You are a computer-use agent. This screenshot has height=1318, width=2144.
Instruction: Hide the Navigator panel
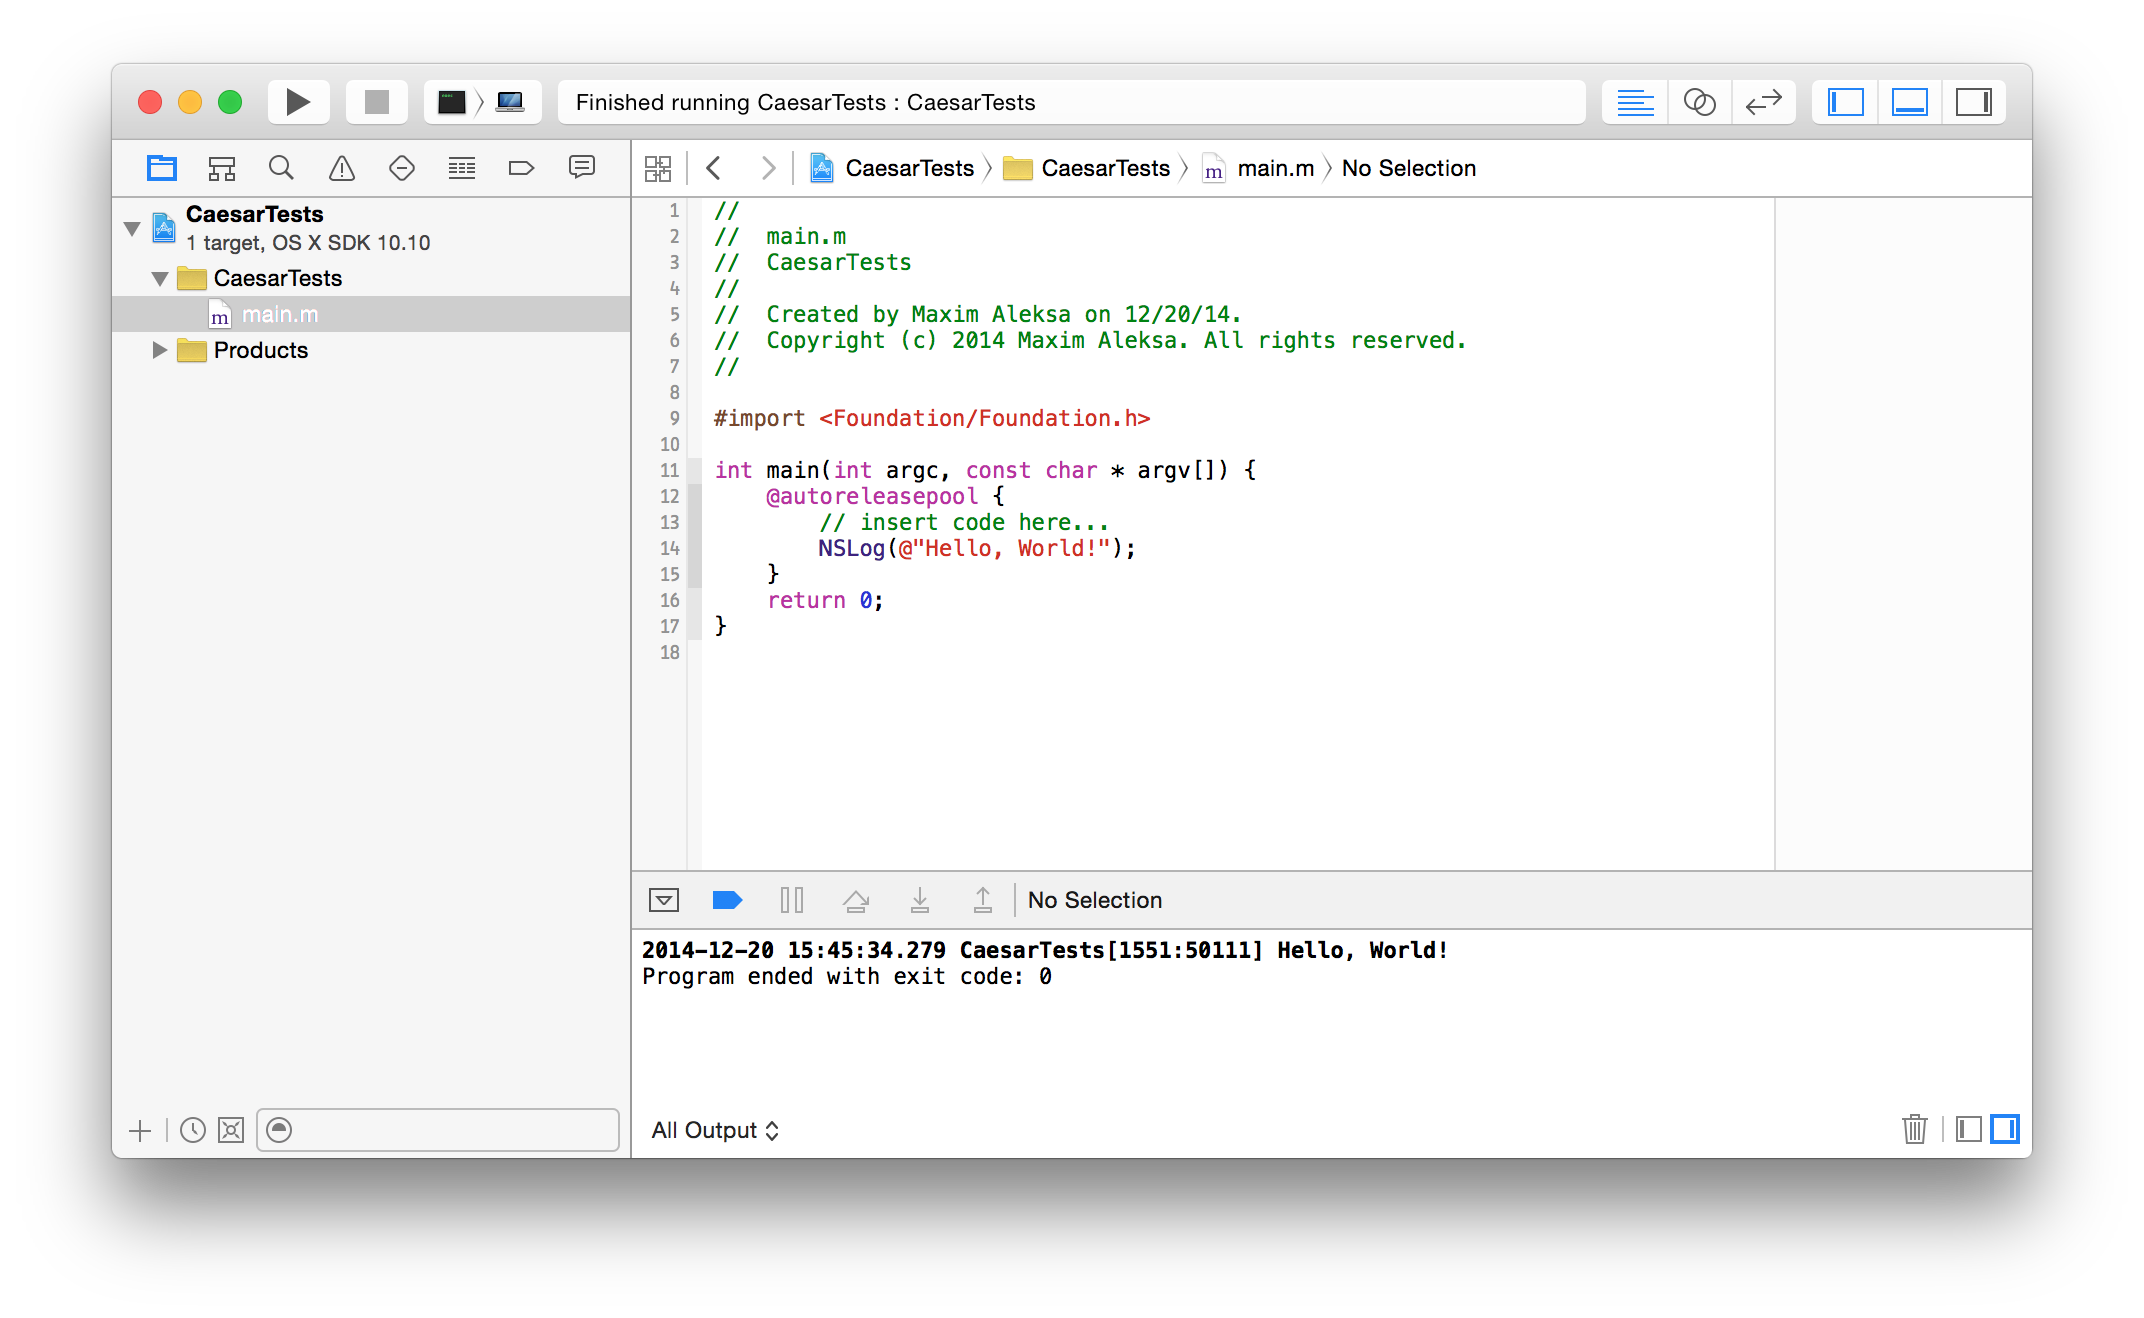(1845, 102)
